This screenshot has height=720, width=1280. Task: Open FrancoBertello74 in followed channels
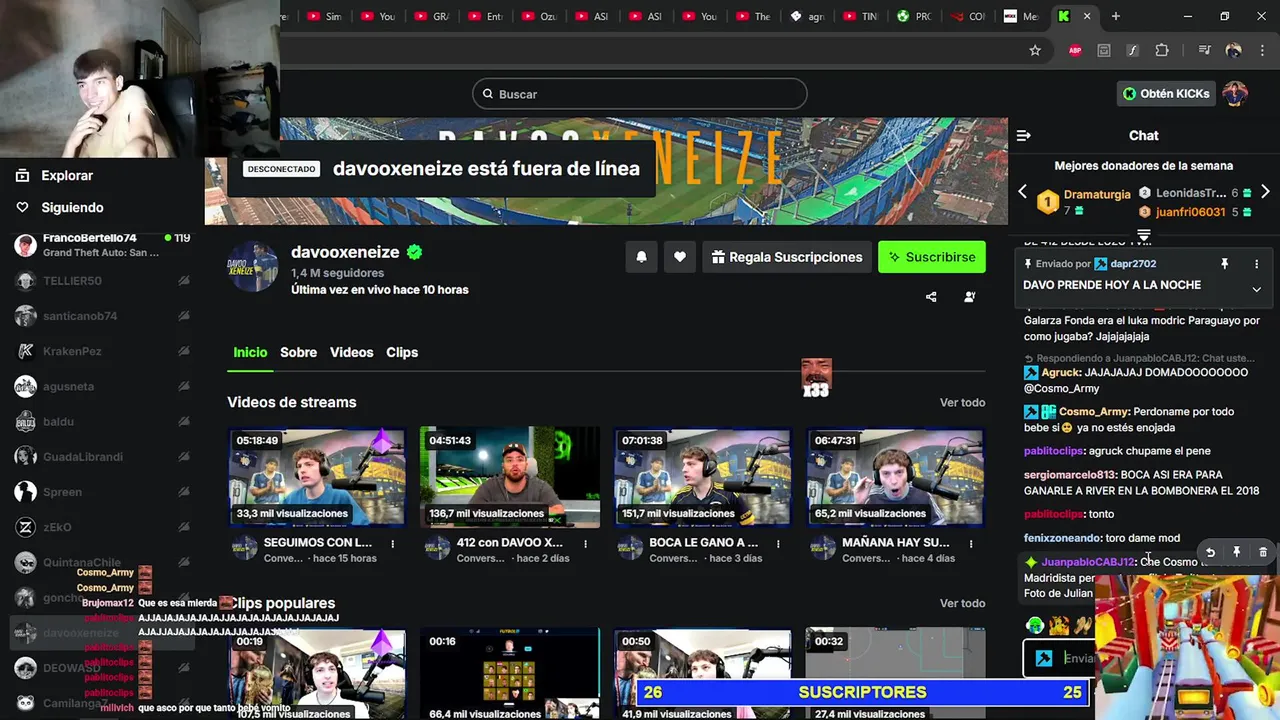click(x=102, y=245)
